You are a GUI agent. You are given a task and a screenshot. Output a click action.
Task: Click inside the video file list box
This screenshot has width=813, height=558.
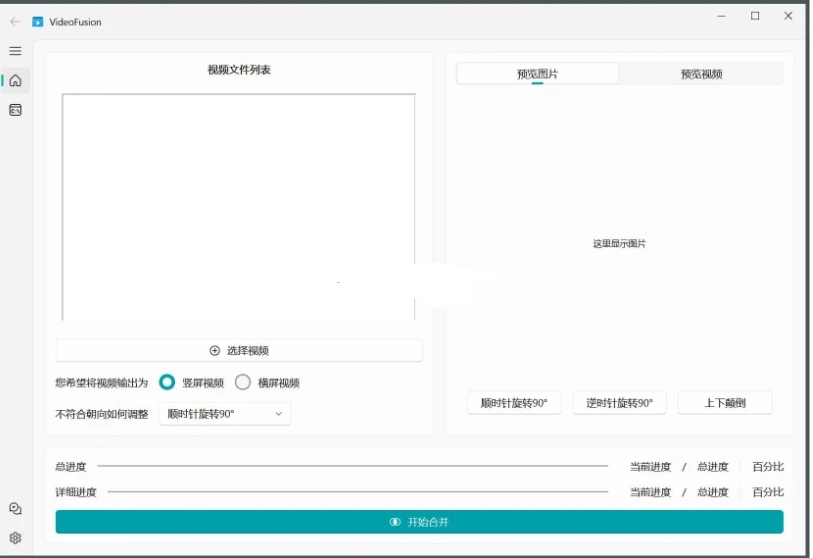click(x=239, y=207)
